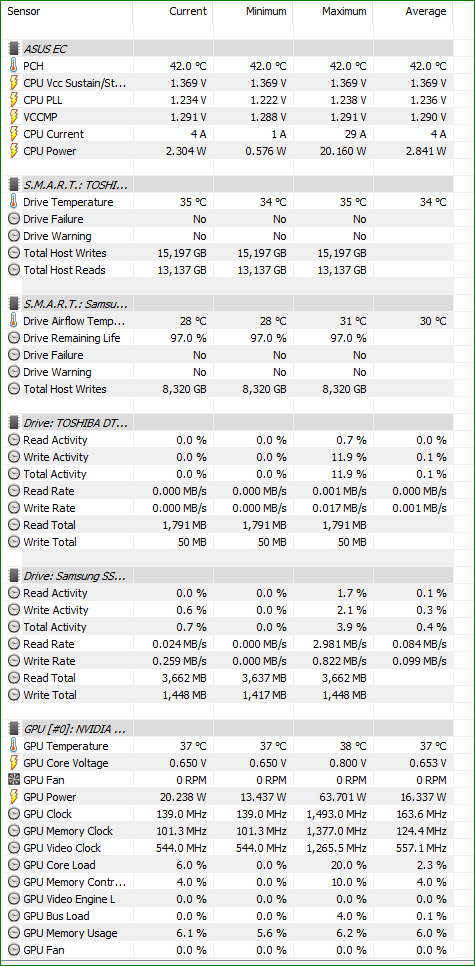Select the GPU Clock current value cell
This screenshot has height=966, width=475.
click(x=173, y=814)
